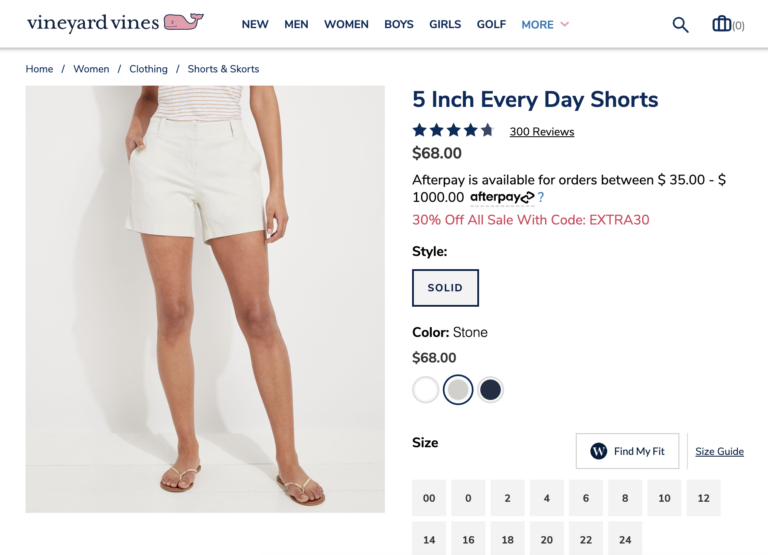Screen dimensions: 768x555
Task: Select the SOLID style option
Action: tap(445, 288)
